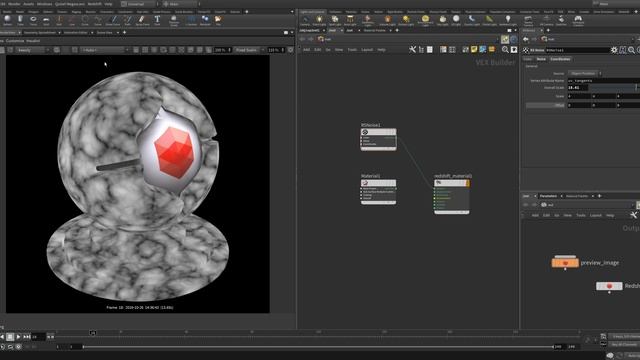Switch to the Noise parameter tab

541,59
